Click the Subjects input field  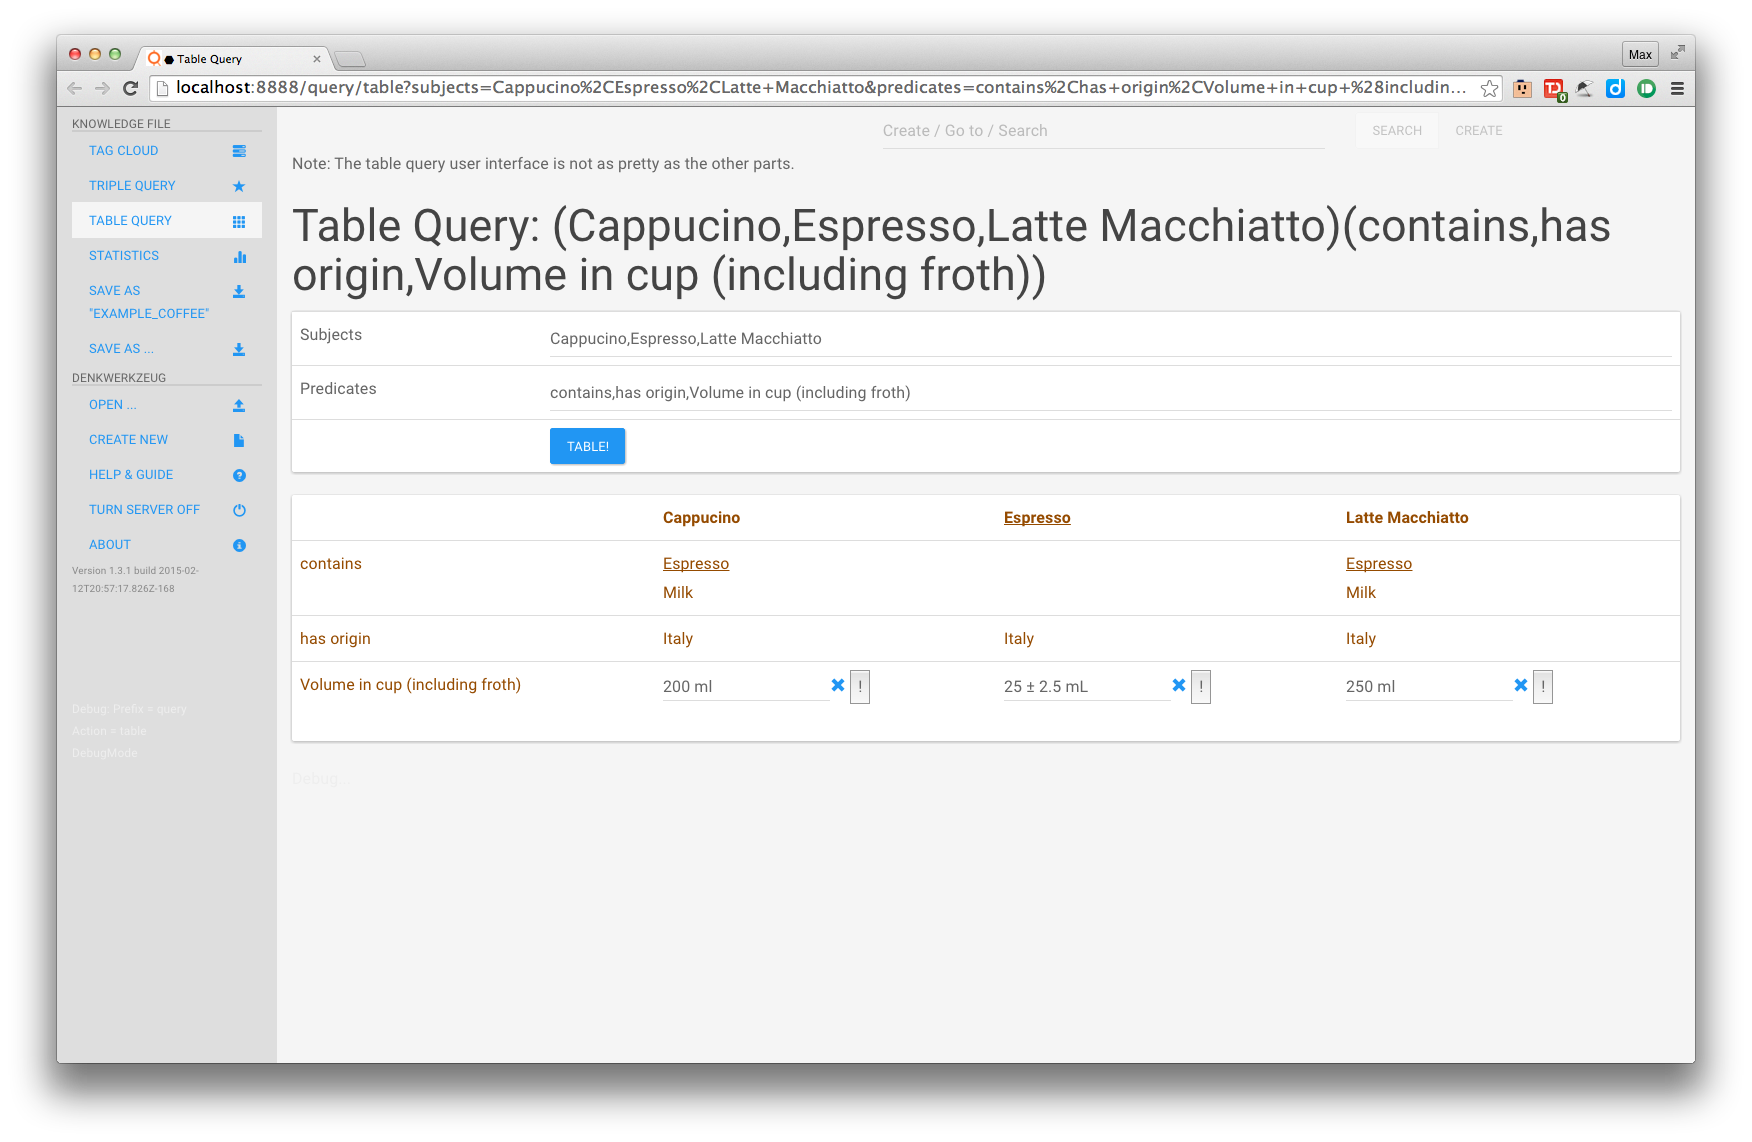1110,339
